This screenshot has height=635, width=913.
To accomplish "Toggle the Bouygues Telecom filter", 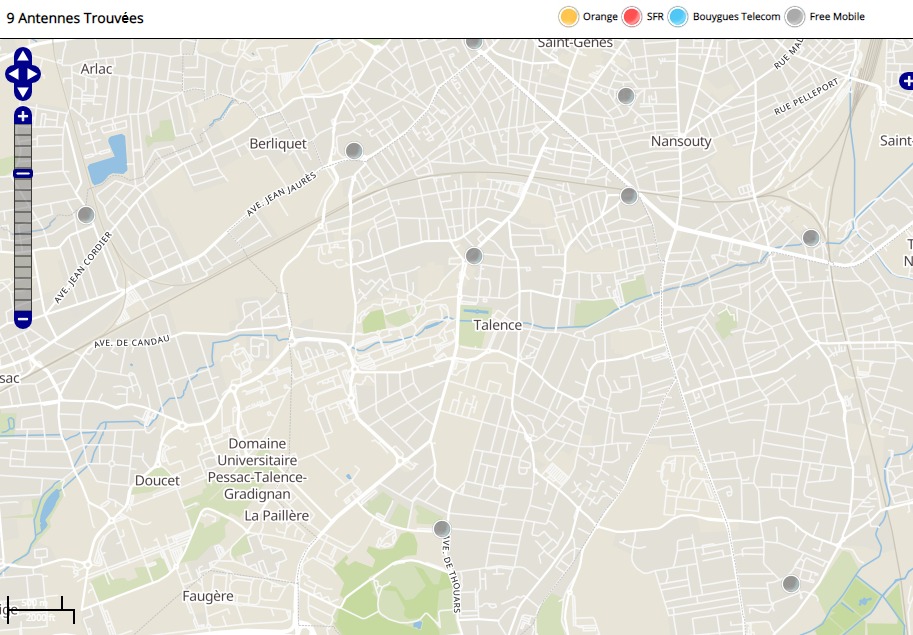I will [x=678, y=17].
